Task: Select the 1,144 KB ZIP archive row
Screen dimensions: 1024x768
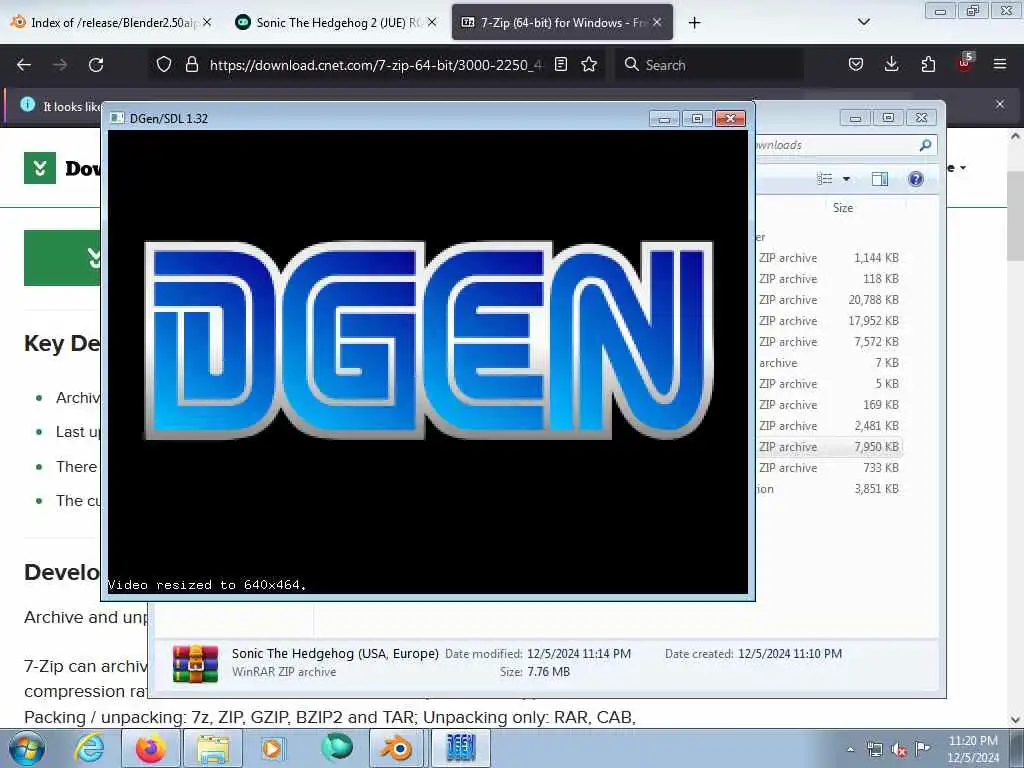Action: [x=828, y=258]
